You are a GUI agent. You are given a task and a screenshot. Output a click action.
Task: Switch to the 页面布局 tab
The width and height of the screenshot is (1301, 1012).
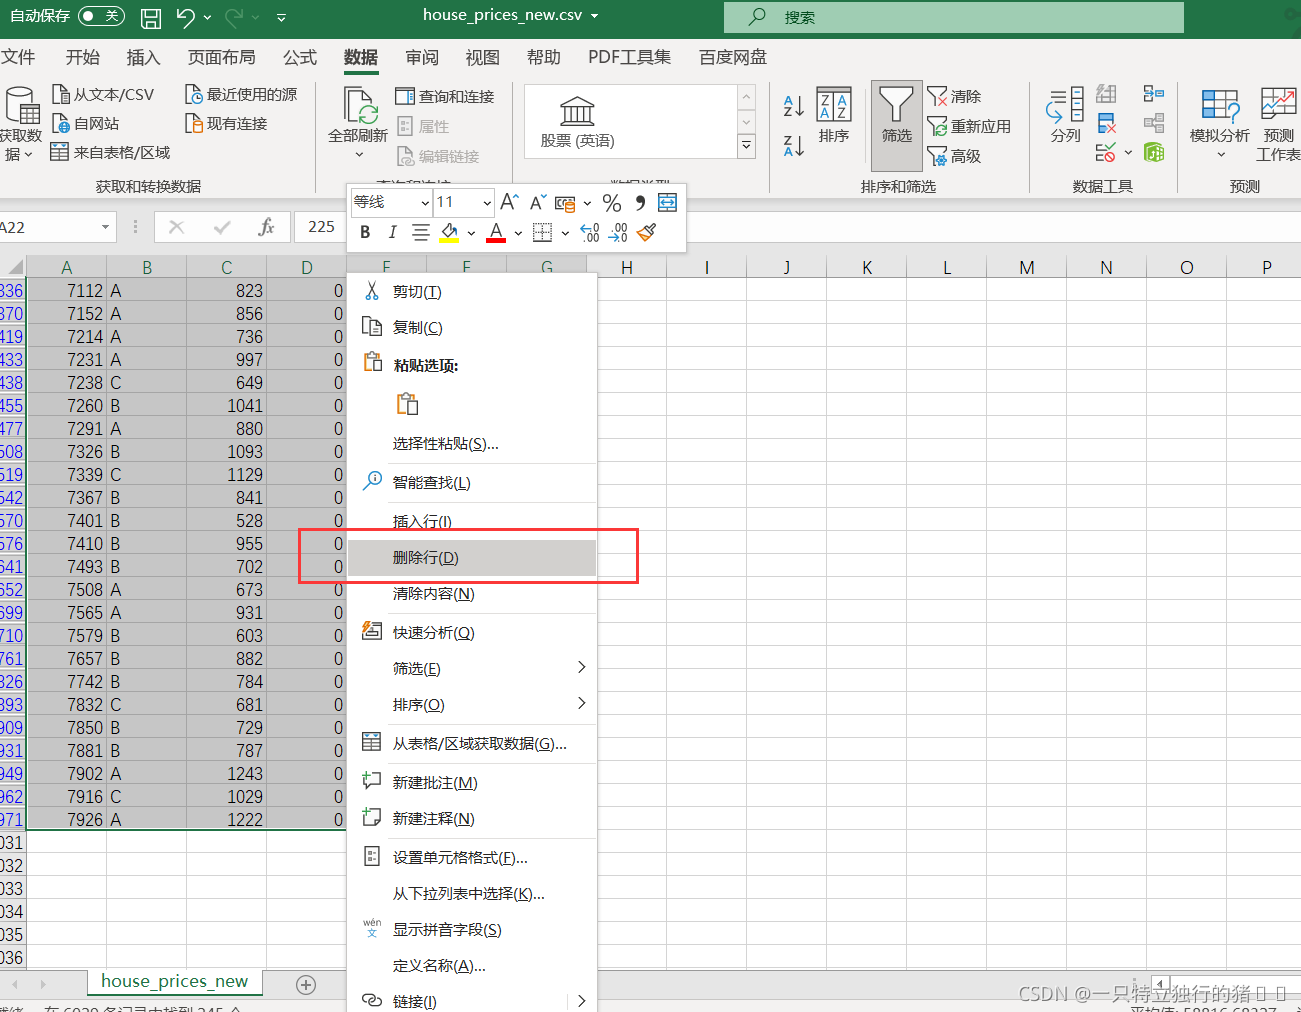pyautogui.click(x=222, y=57)
